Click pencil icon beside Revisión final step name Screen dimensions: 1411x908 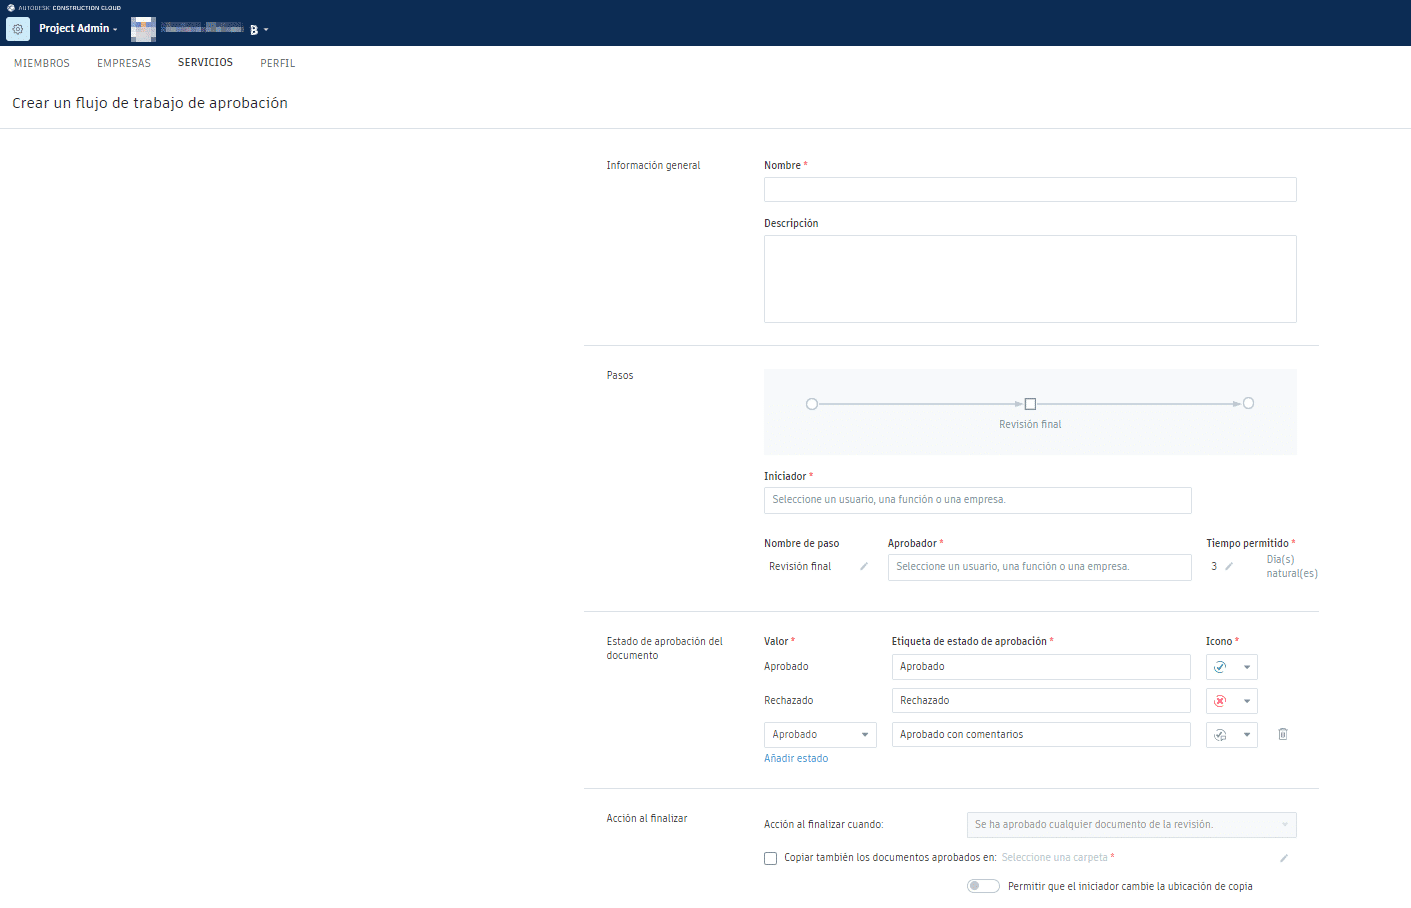(864, 567)
